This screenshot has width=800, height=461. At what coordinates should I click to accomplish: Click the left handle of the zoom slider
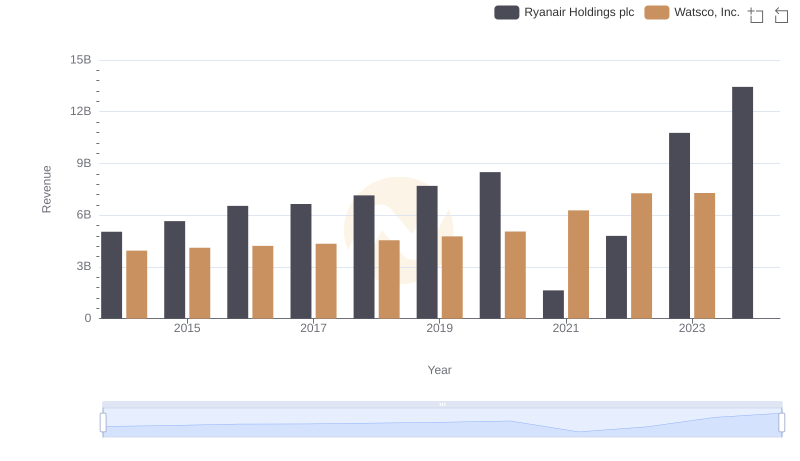tap(103, 422)
